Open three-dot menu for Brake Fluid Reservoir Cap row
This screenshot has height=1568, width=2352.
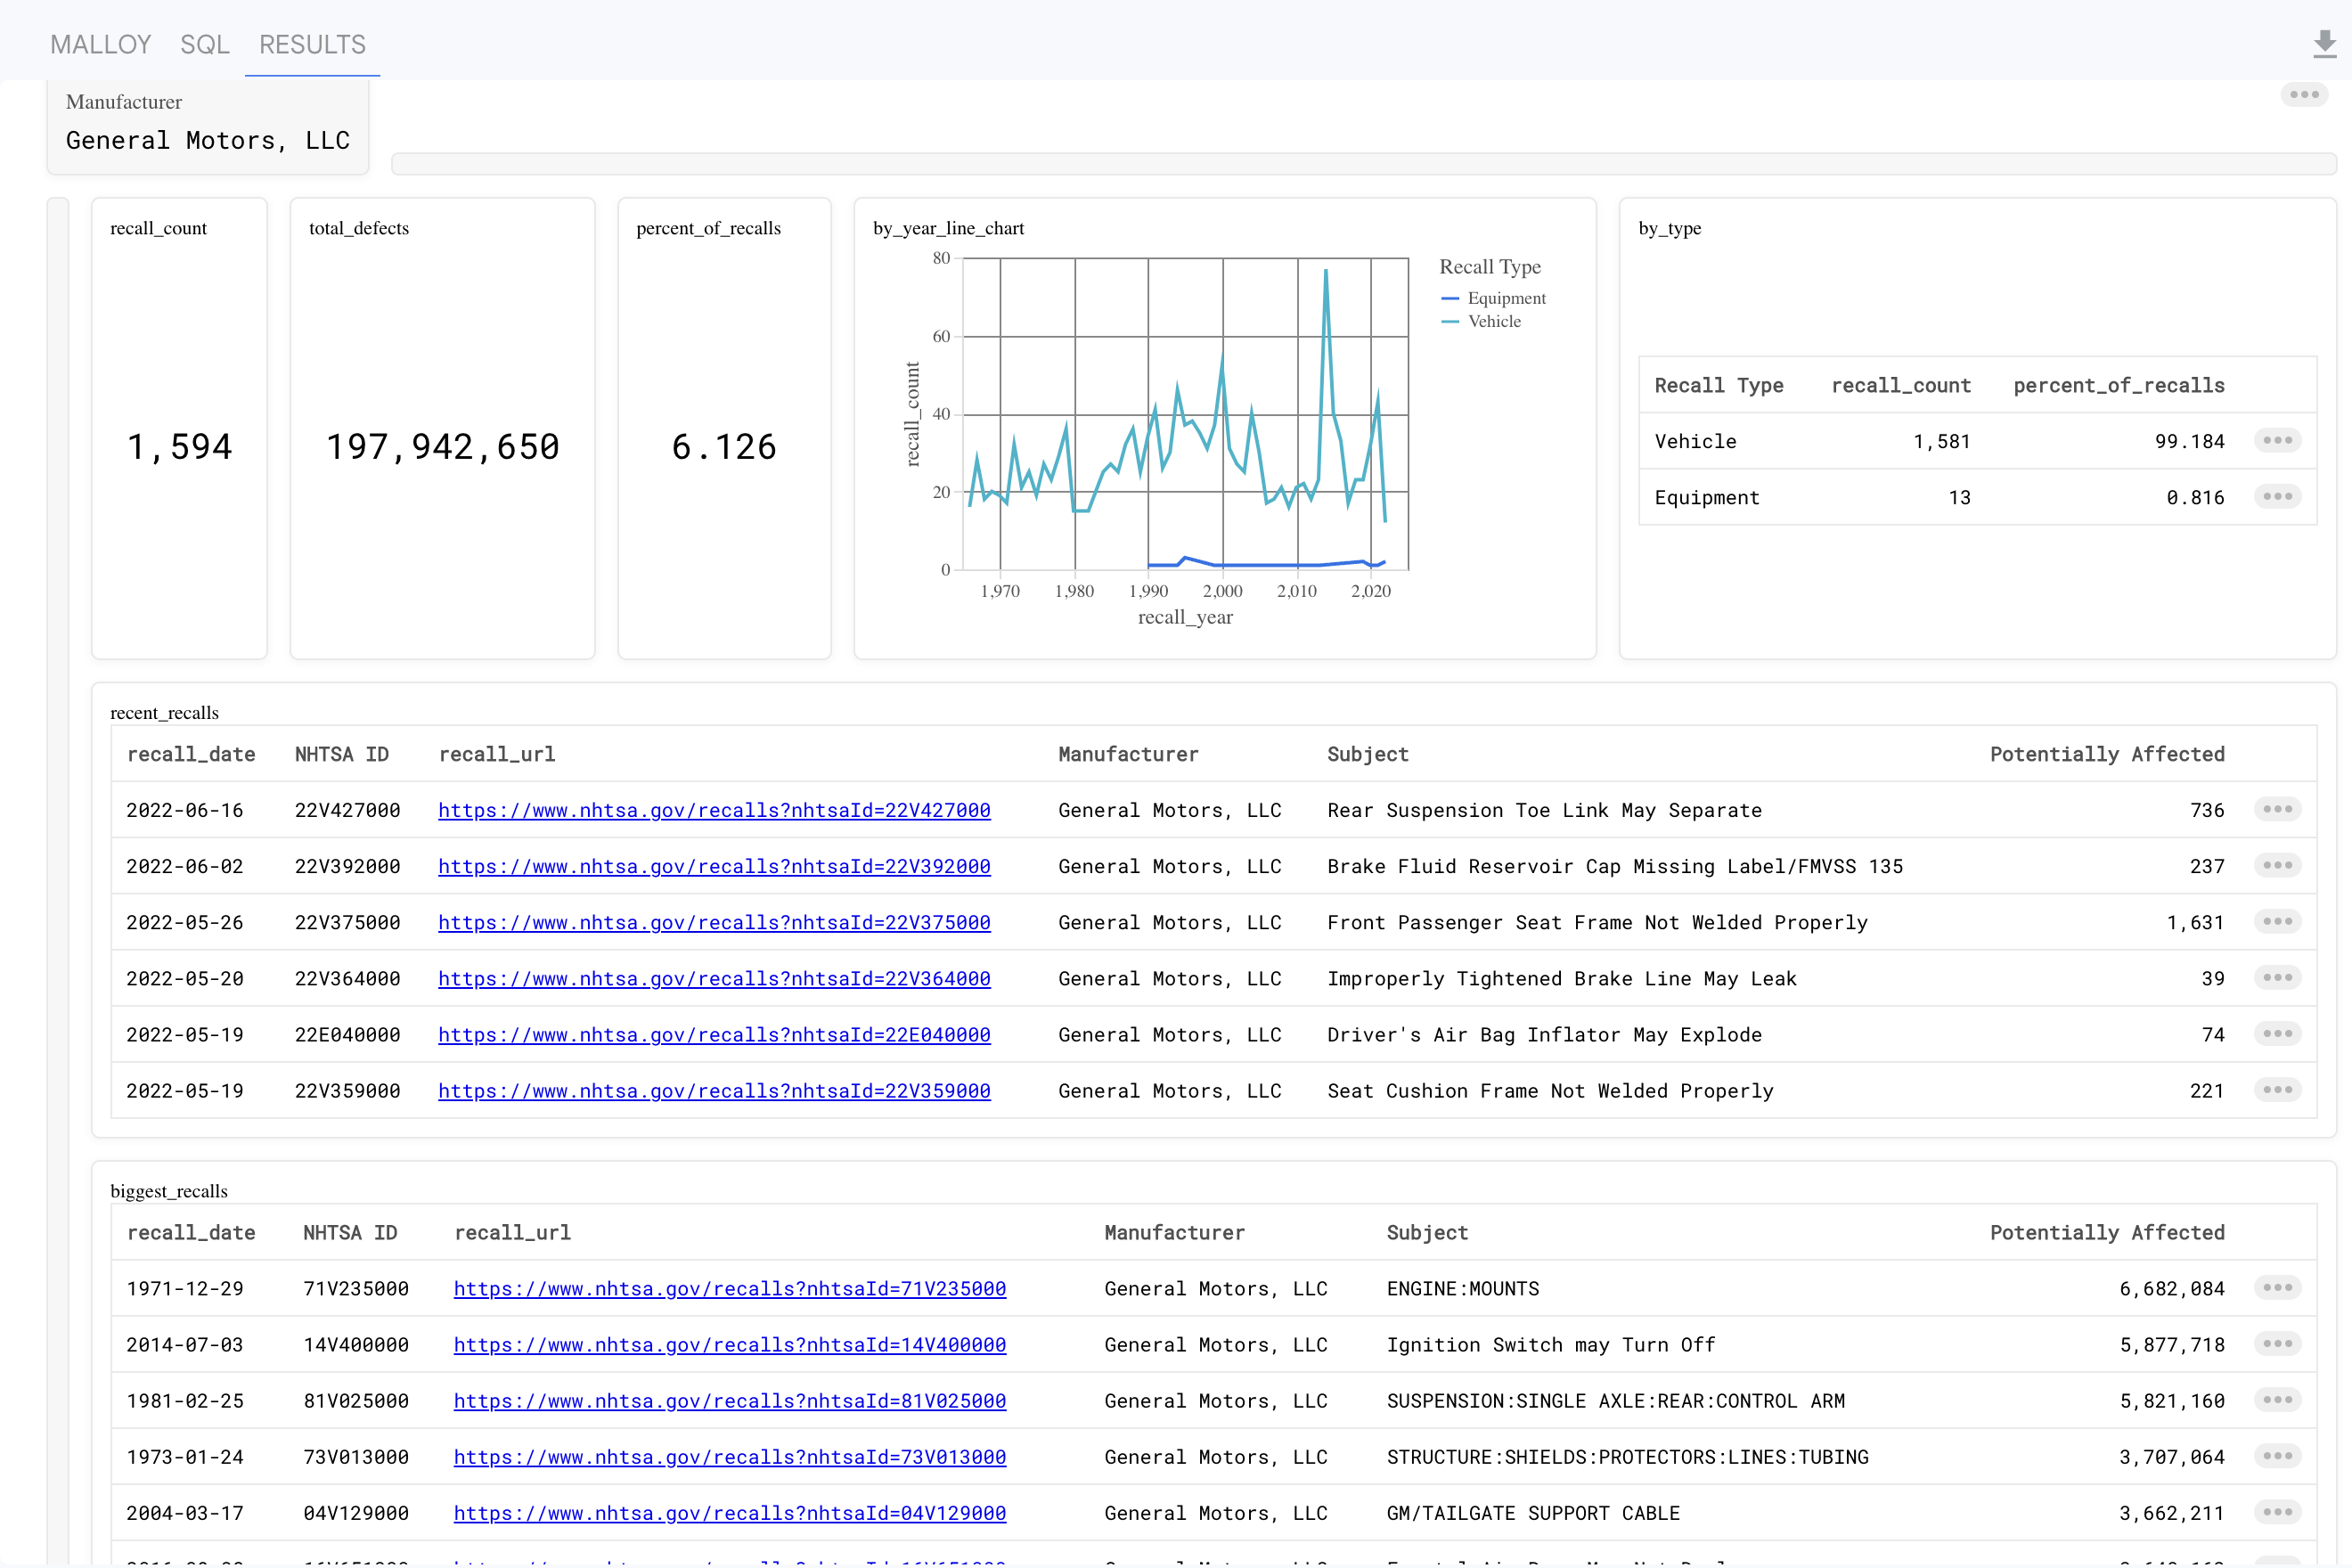point(2277,865)
